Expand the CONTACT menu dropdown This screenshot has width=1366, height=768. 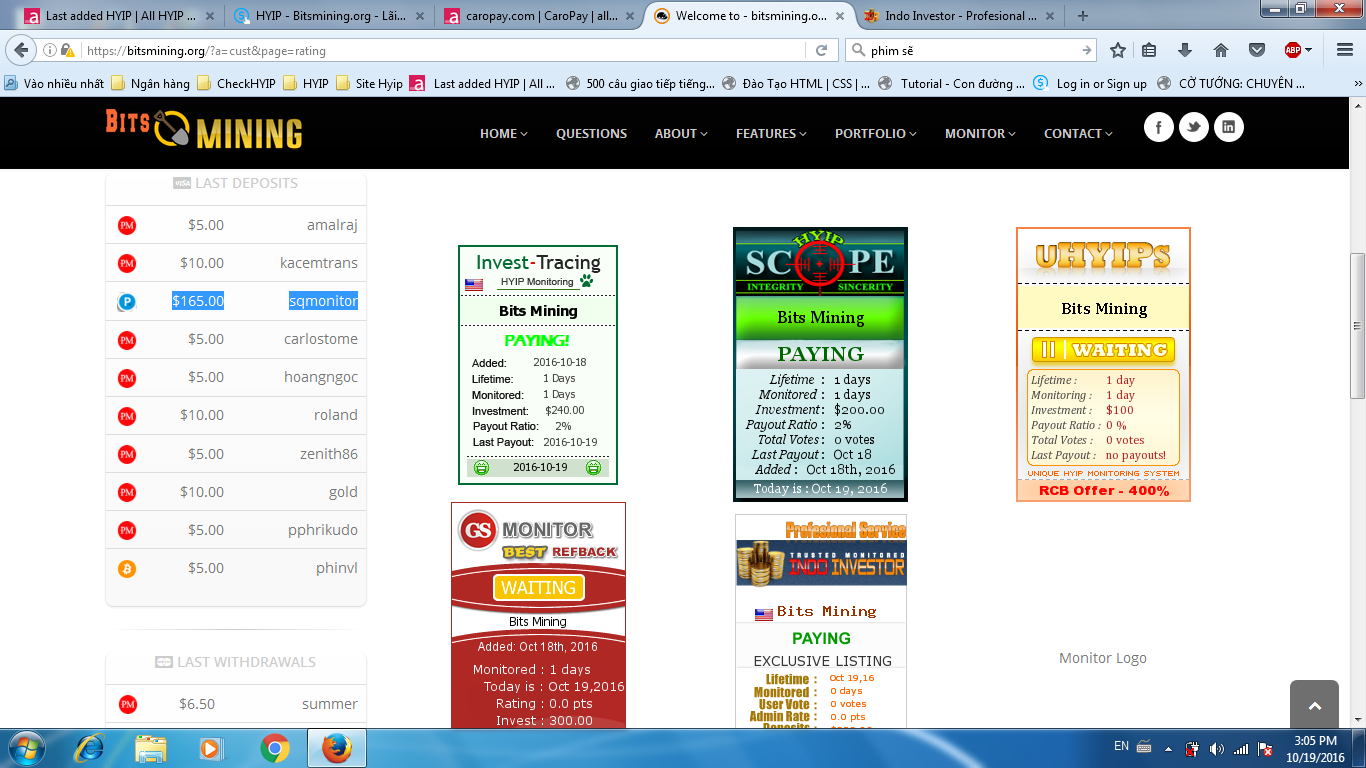coord(1079,133)
